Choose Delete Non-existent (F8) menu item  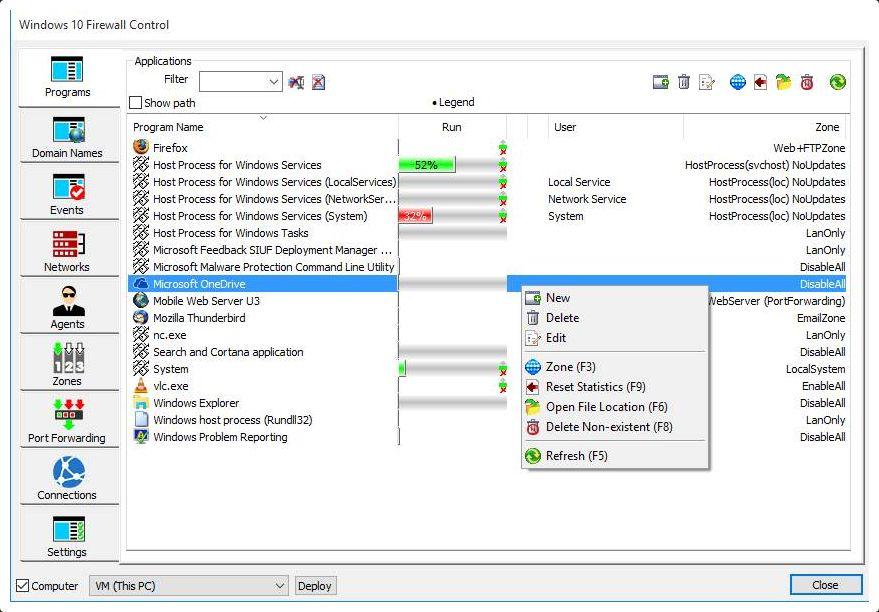pos(615,427)
